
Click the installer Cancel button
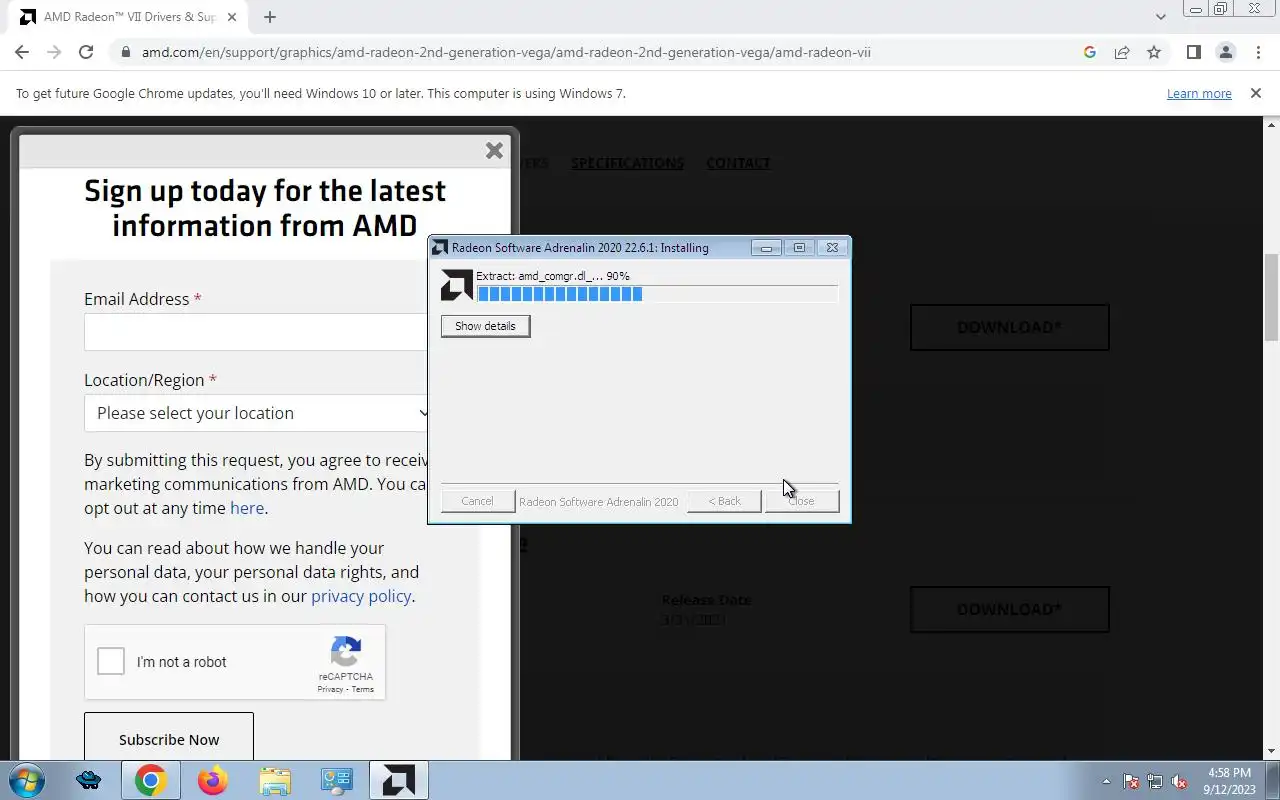pos(477,501)
